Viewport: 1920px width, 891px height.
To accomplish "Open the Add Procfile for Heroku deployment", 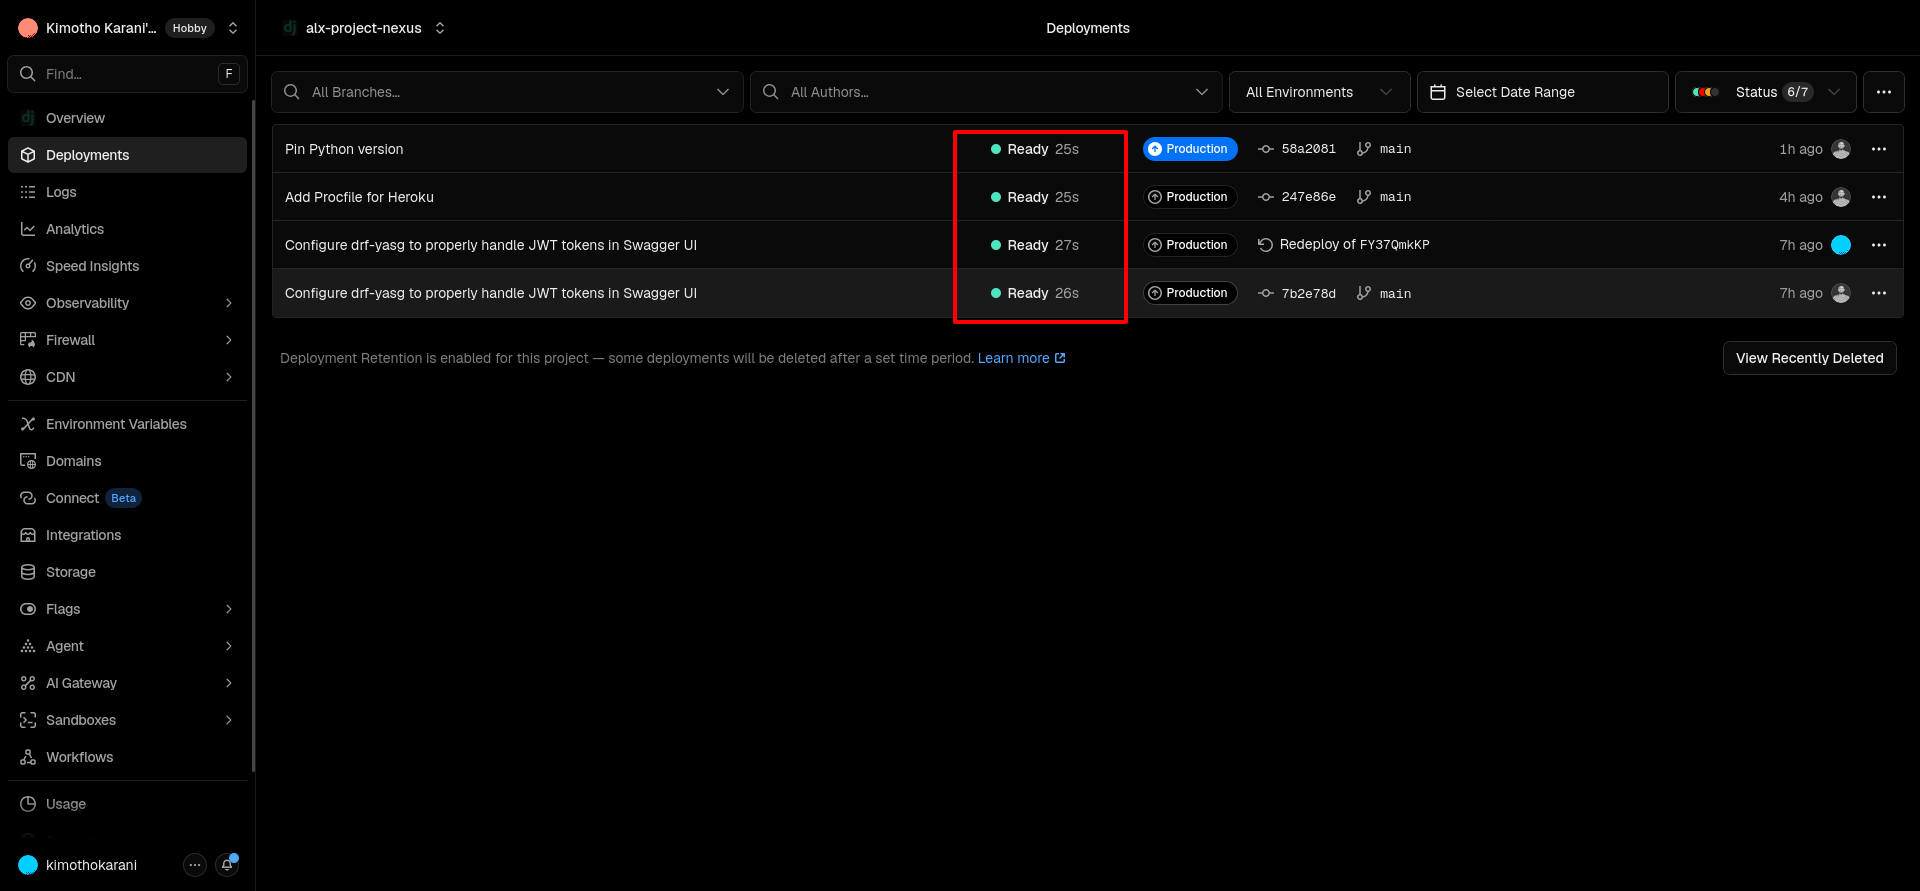I will click(x=359, y=197).
